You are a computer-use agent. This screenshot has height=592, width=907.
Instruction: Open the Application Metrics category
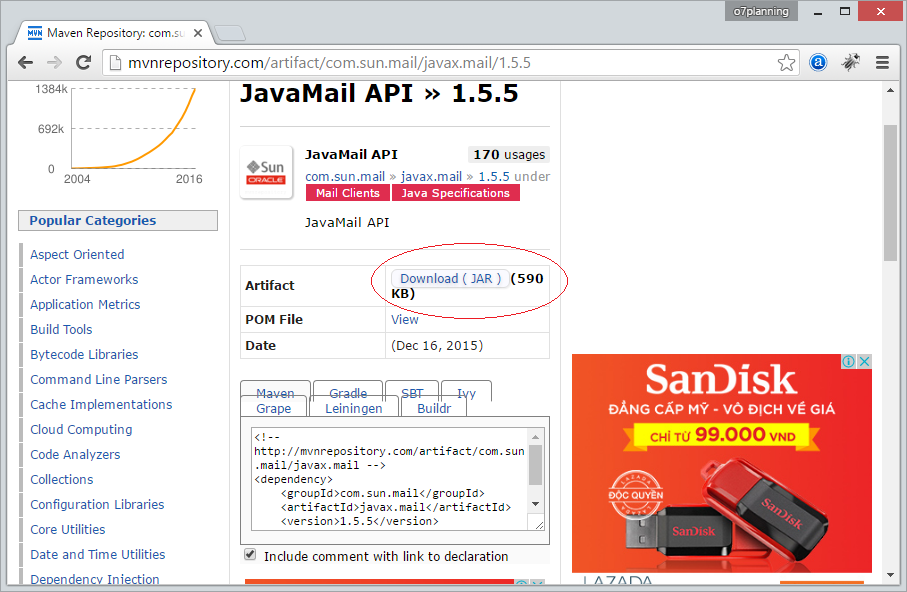[85, 304]
